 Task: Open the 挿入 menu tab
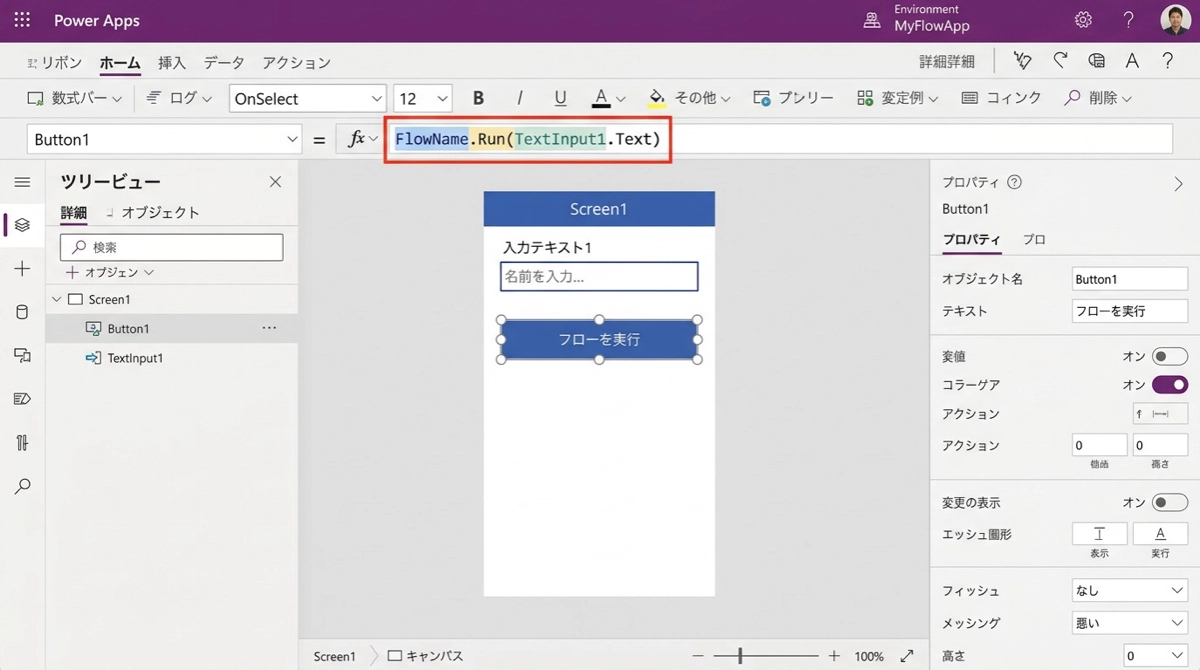coord(172,63)
